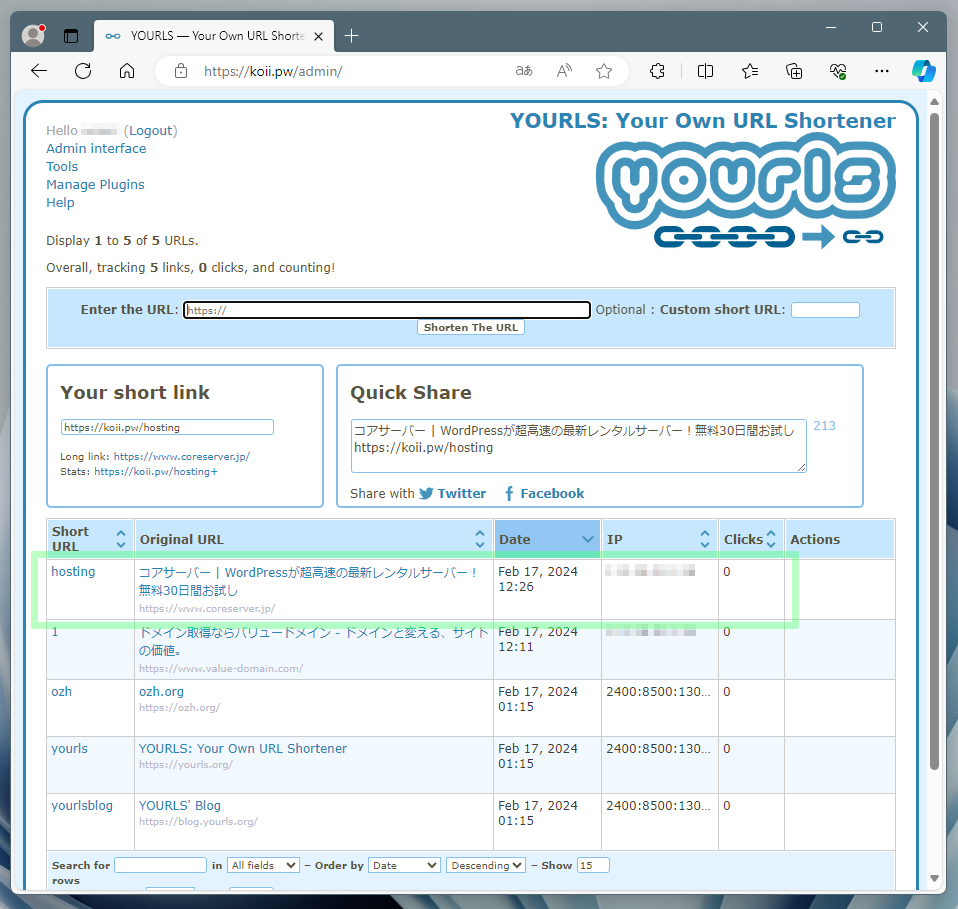Open Collections panel
The width and height of the screenshot is (958, 909).
[794, 71]
